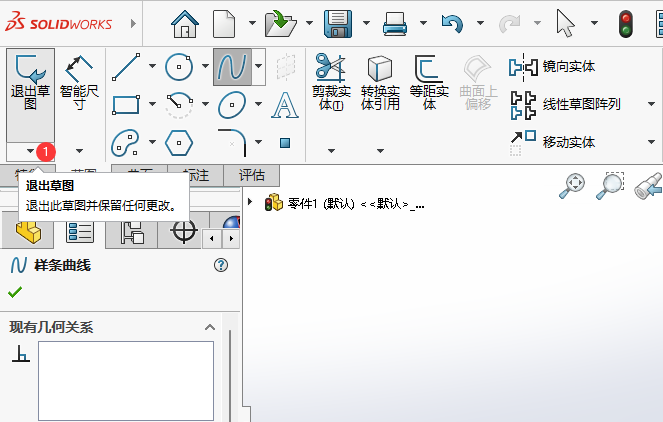This screenshot has height=422, width=663.
Task: Open Ellipse tool dropdown arrow
Action: [x=258, y=104]
